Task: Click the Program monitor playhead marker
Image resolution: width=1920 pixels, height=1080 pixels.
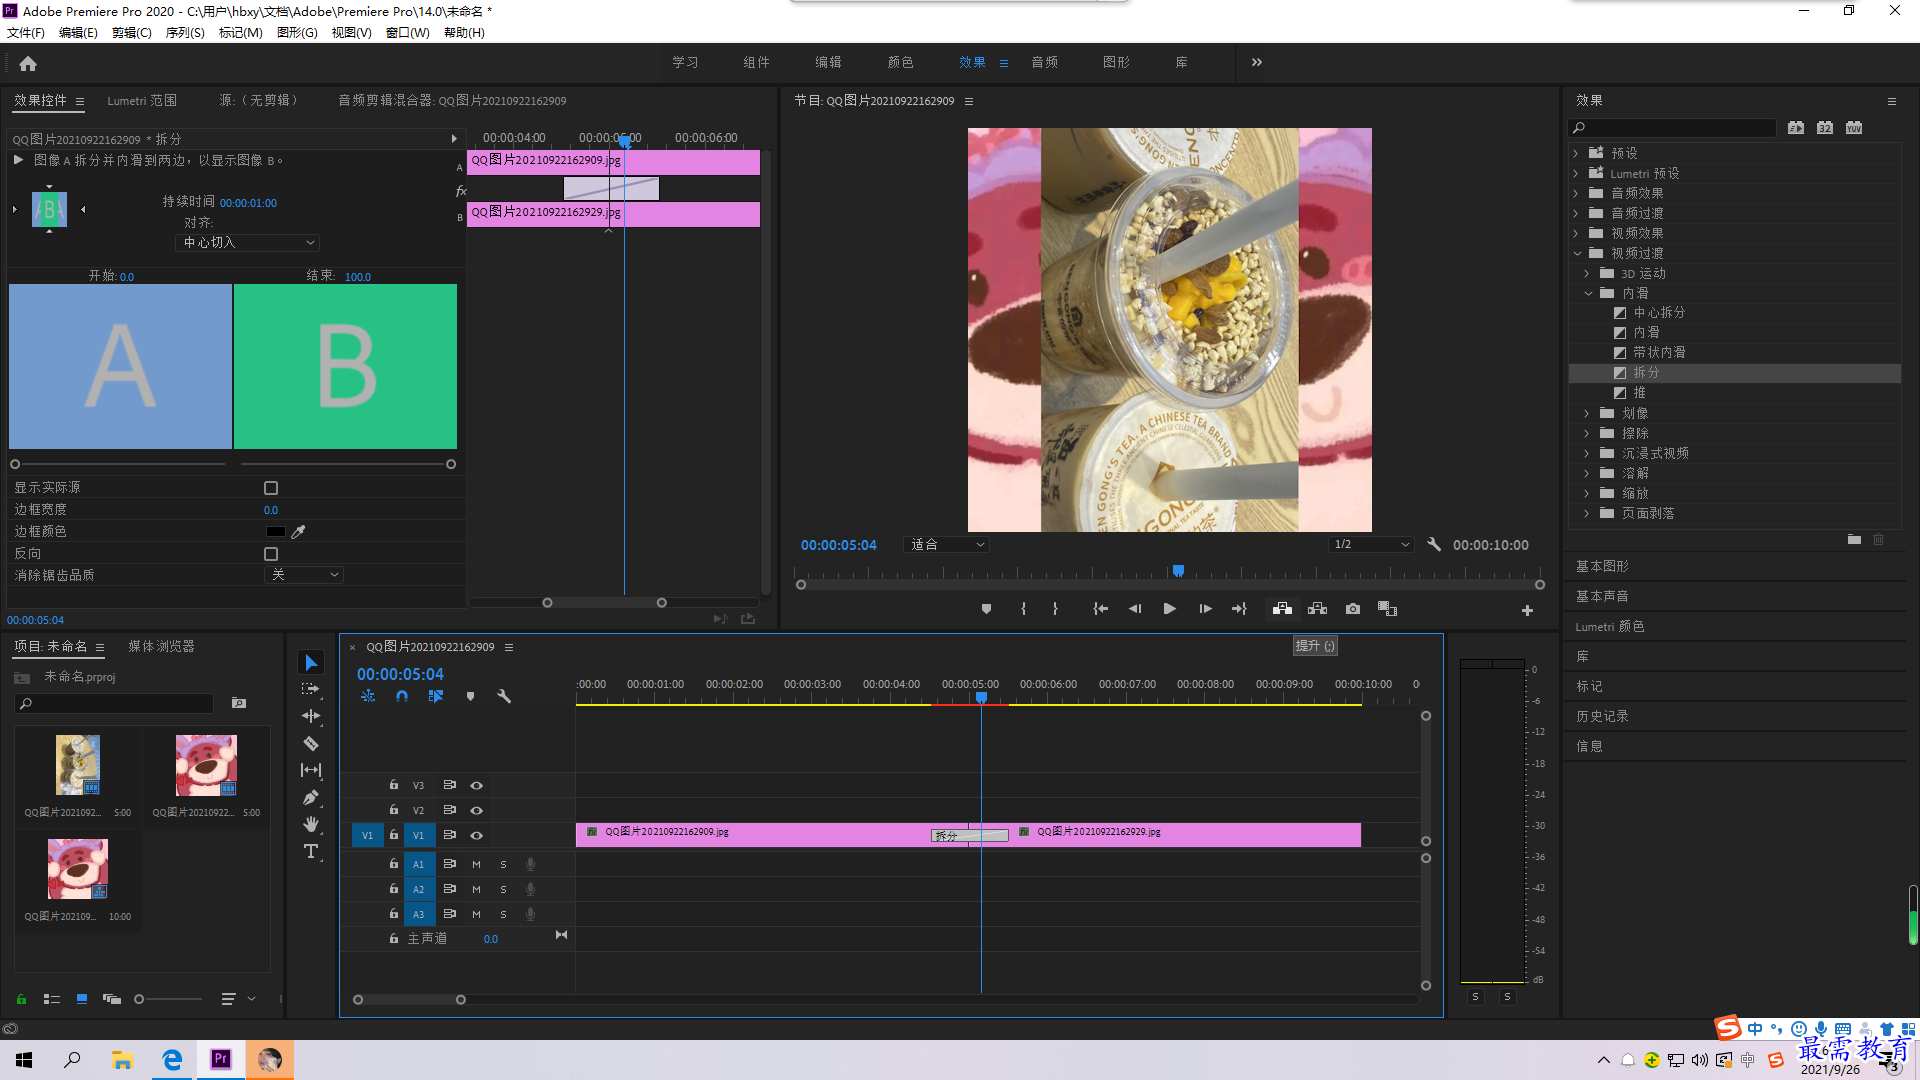Action: [1178, 571]
